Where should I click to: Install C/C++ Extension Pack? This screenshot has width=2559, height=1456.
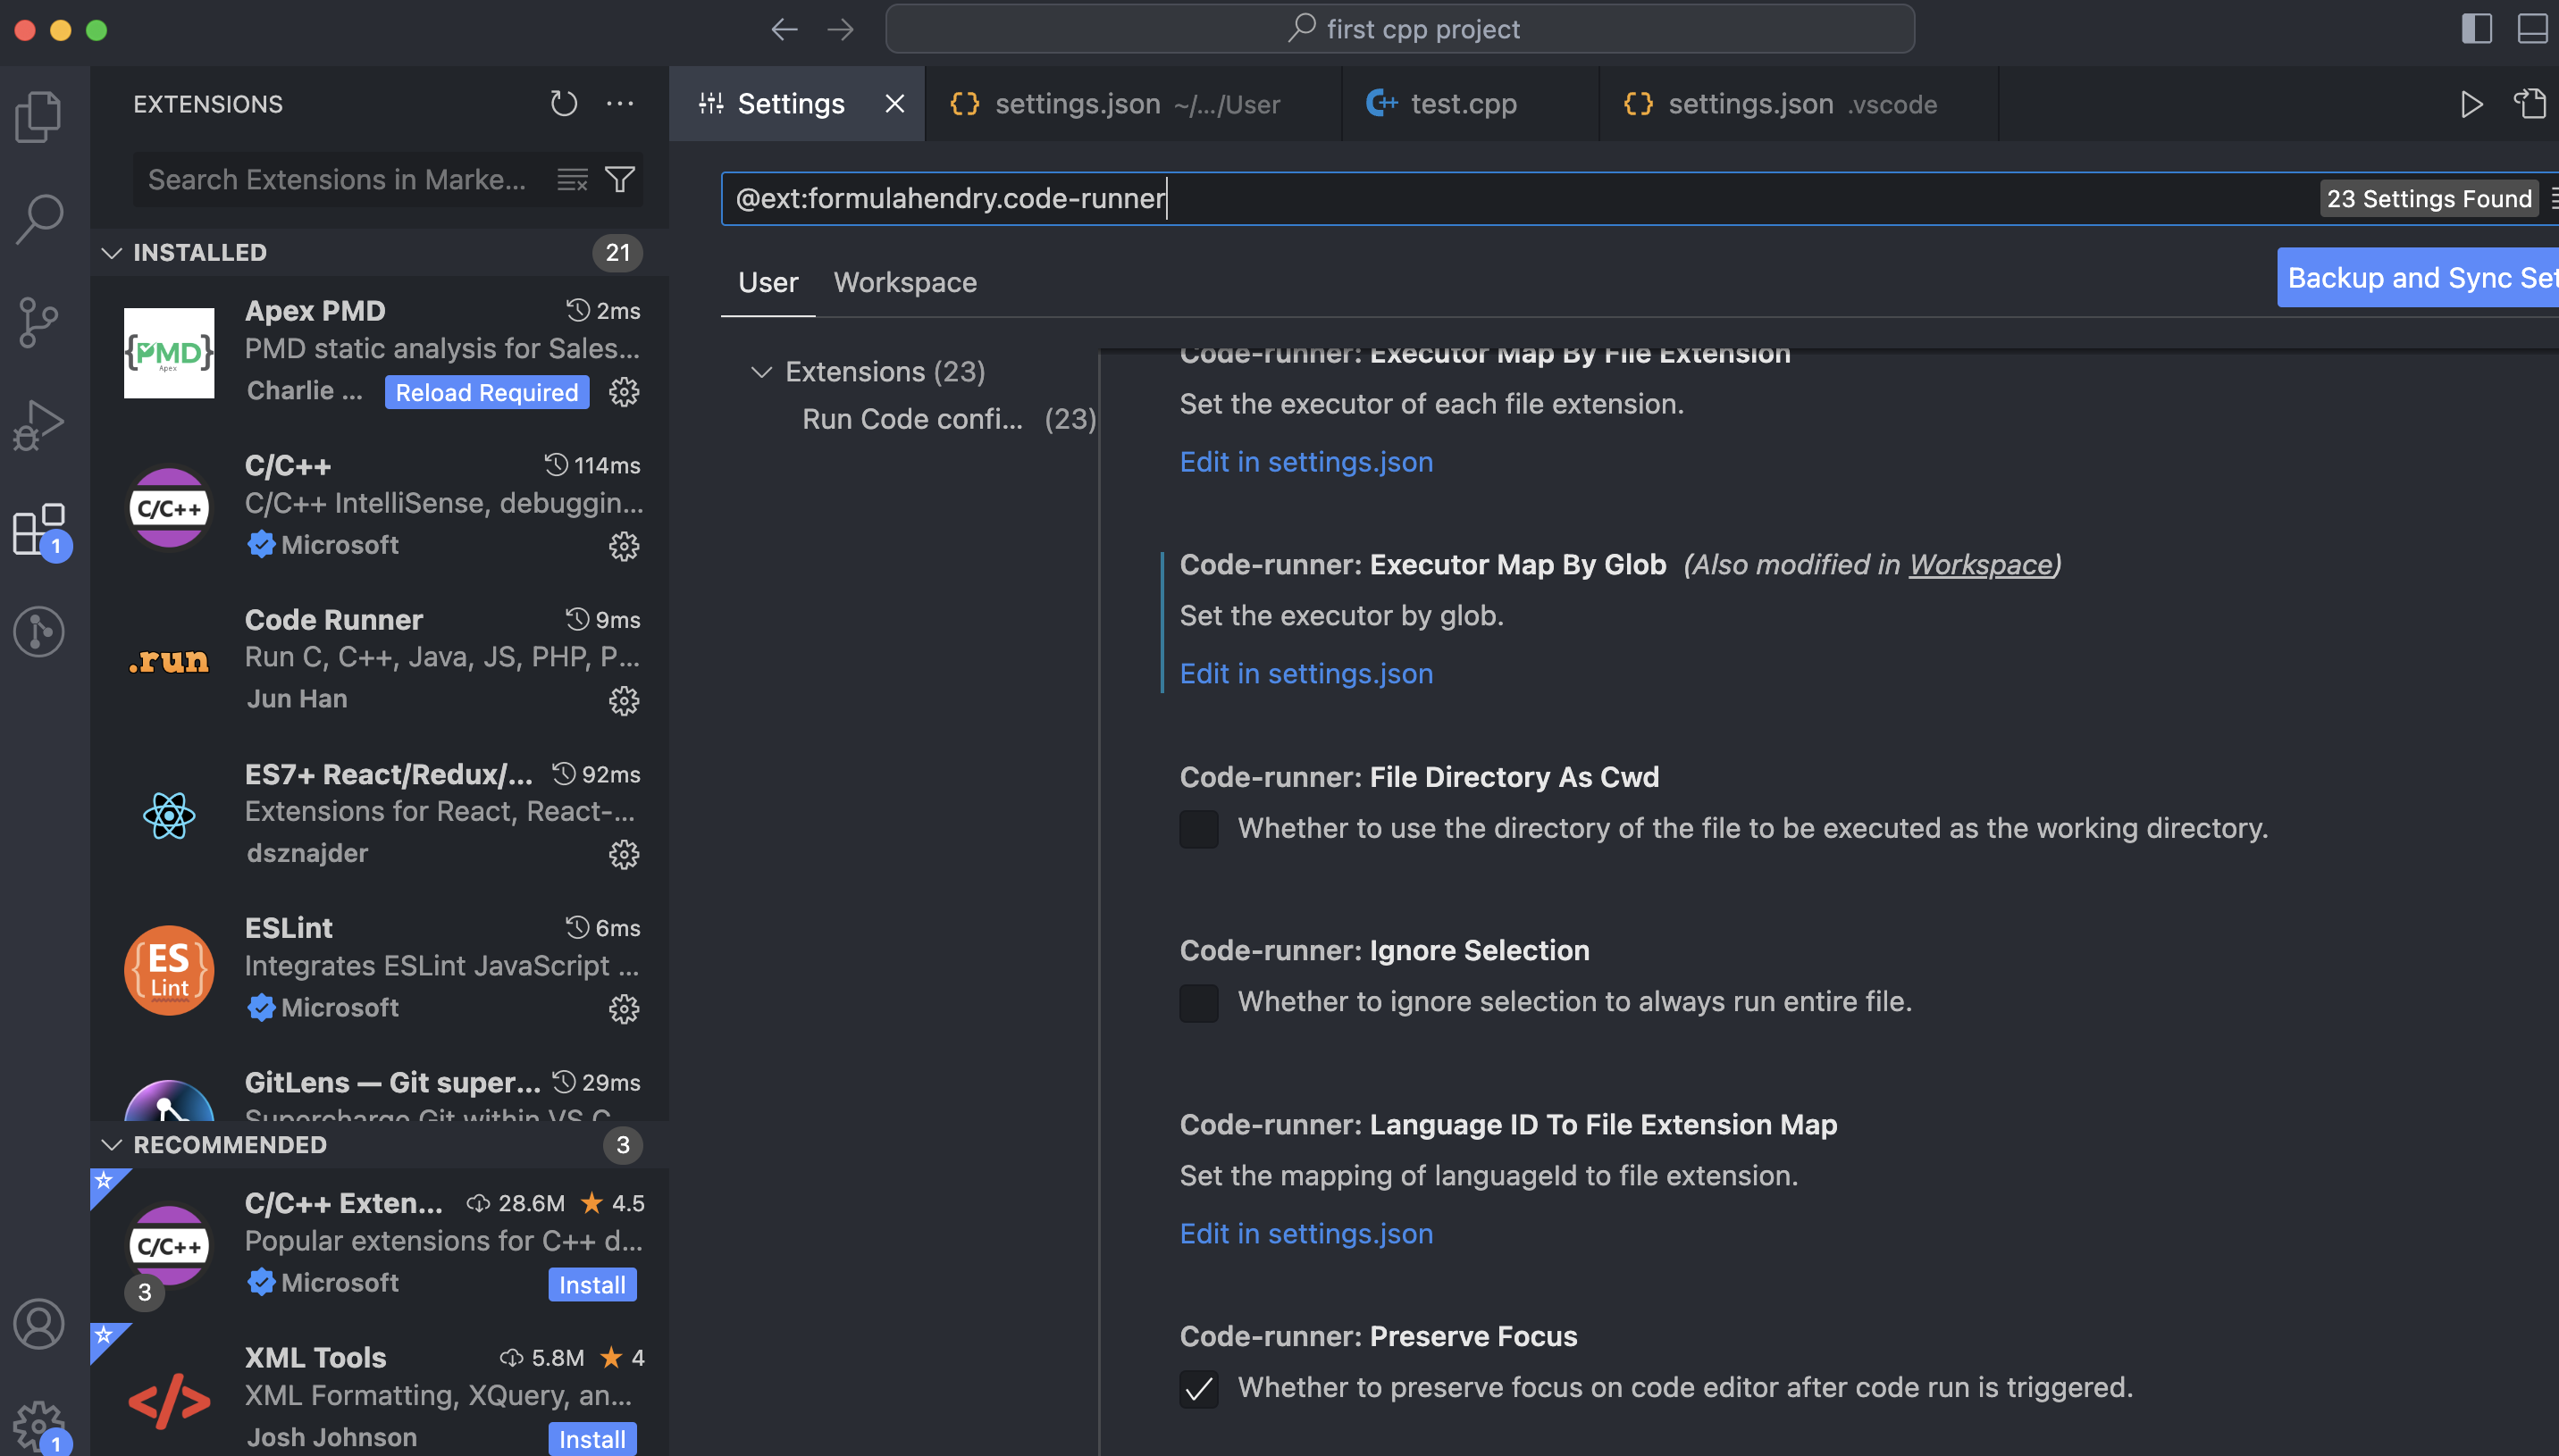coord(592,1284)
